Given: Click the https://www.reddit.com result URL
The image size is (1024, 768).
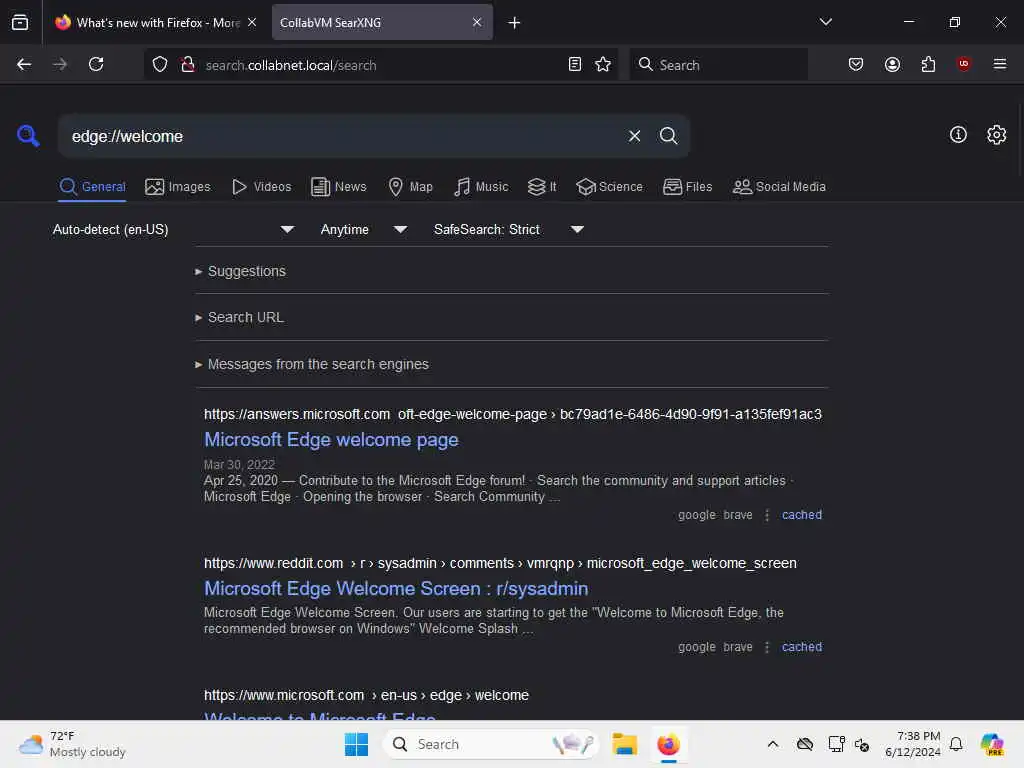Looking at the screenshot, I should (500, 563).
